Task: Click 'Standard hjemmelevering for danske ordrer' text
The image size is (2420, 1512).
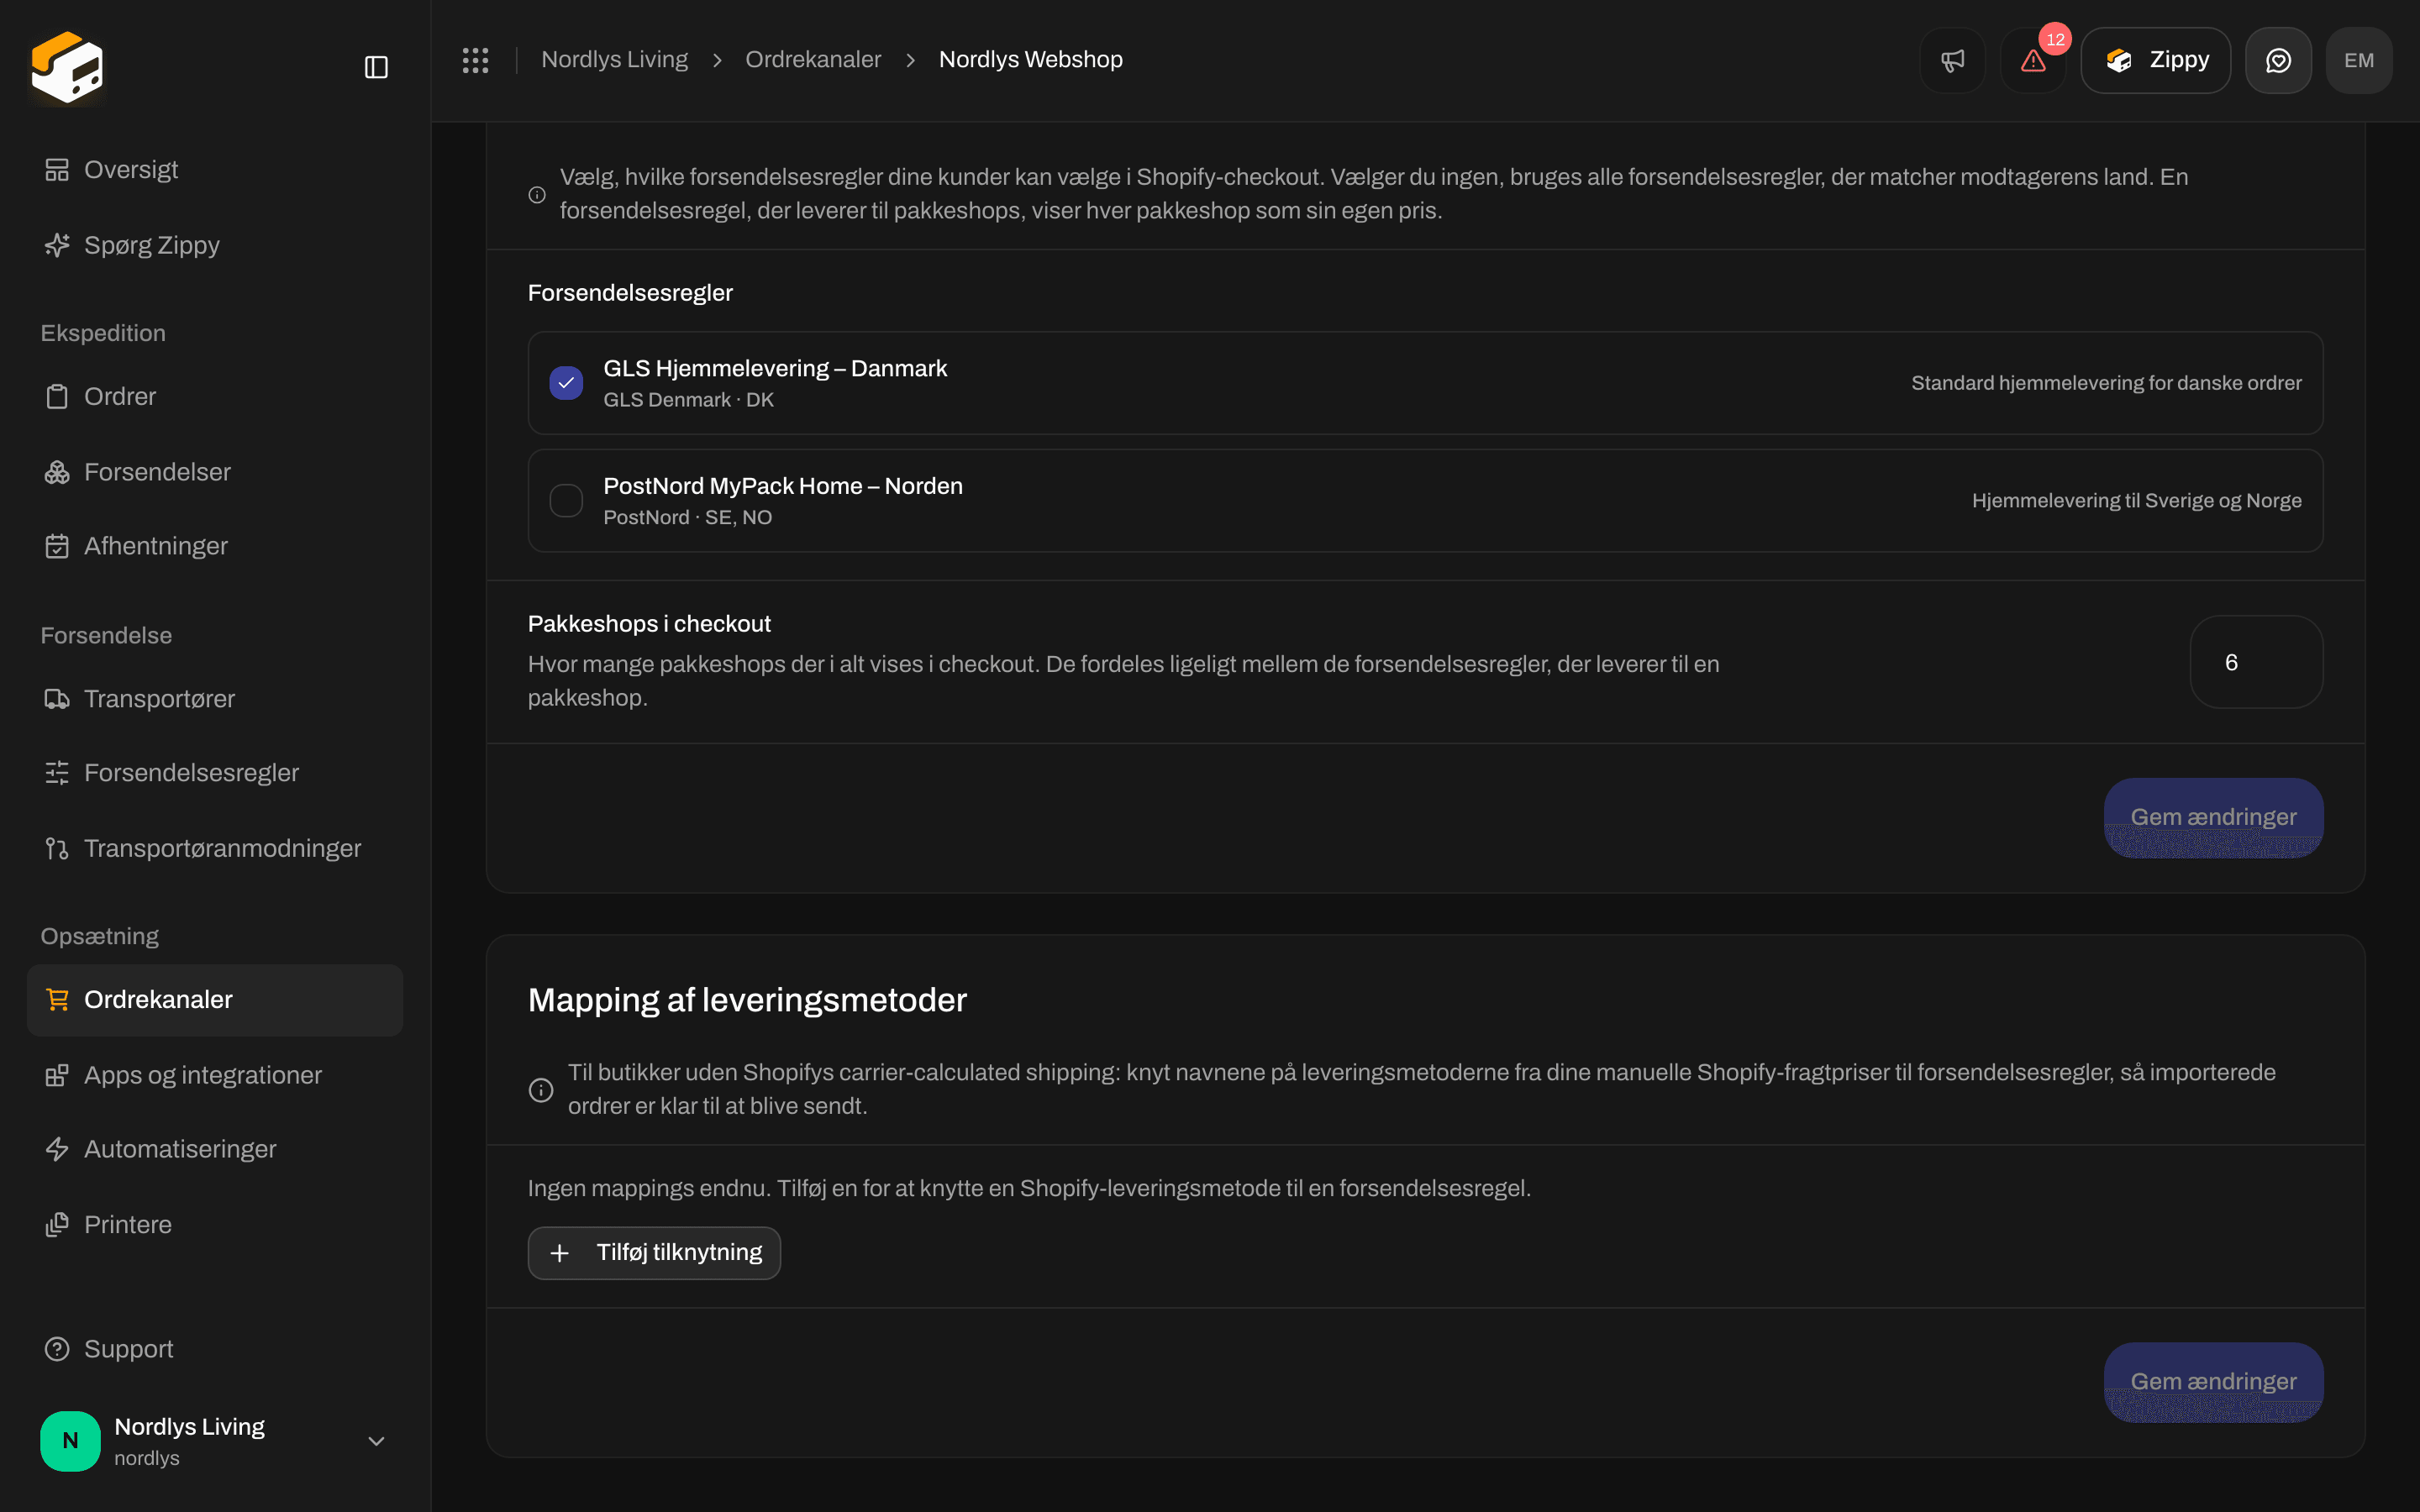Action: [2106, 383]
